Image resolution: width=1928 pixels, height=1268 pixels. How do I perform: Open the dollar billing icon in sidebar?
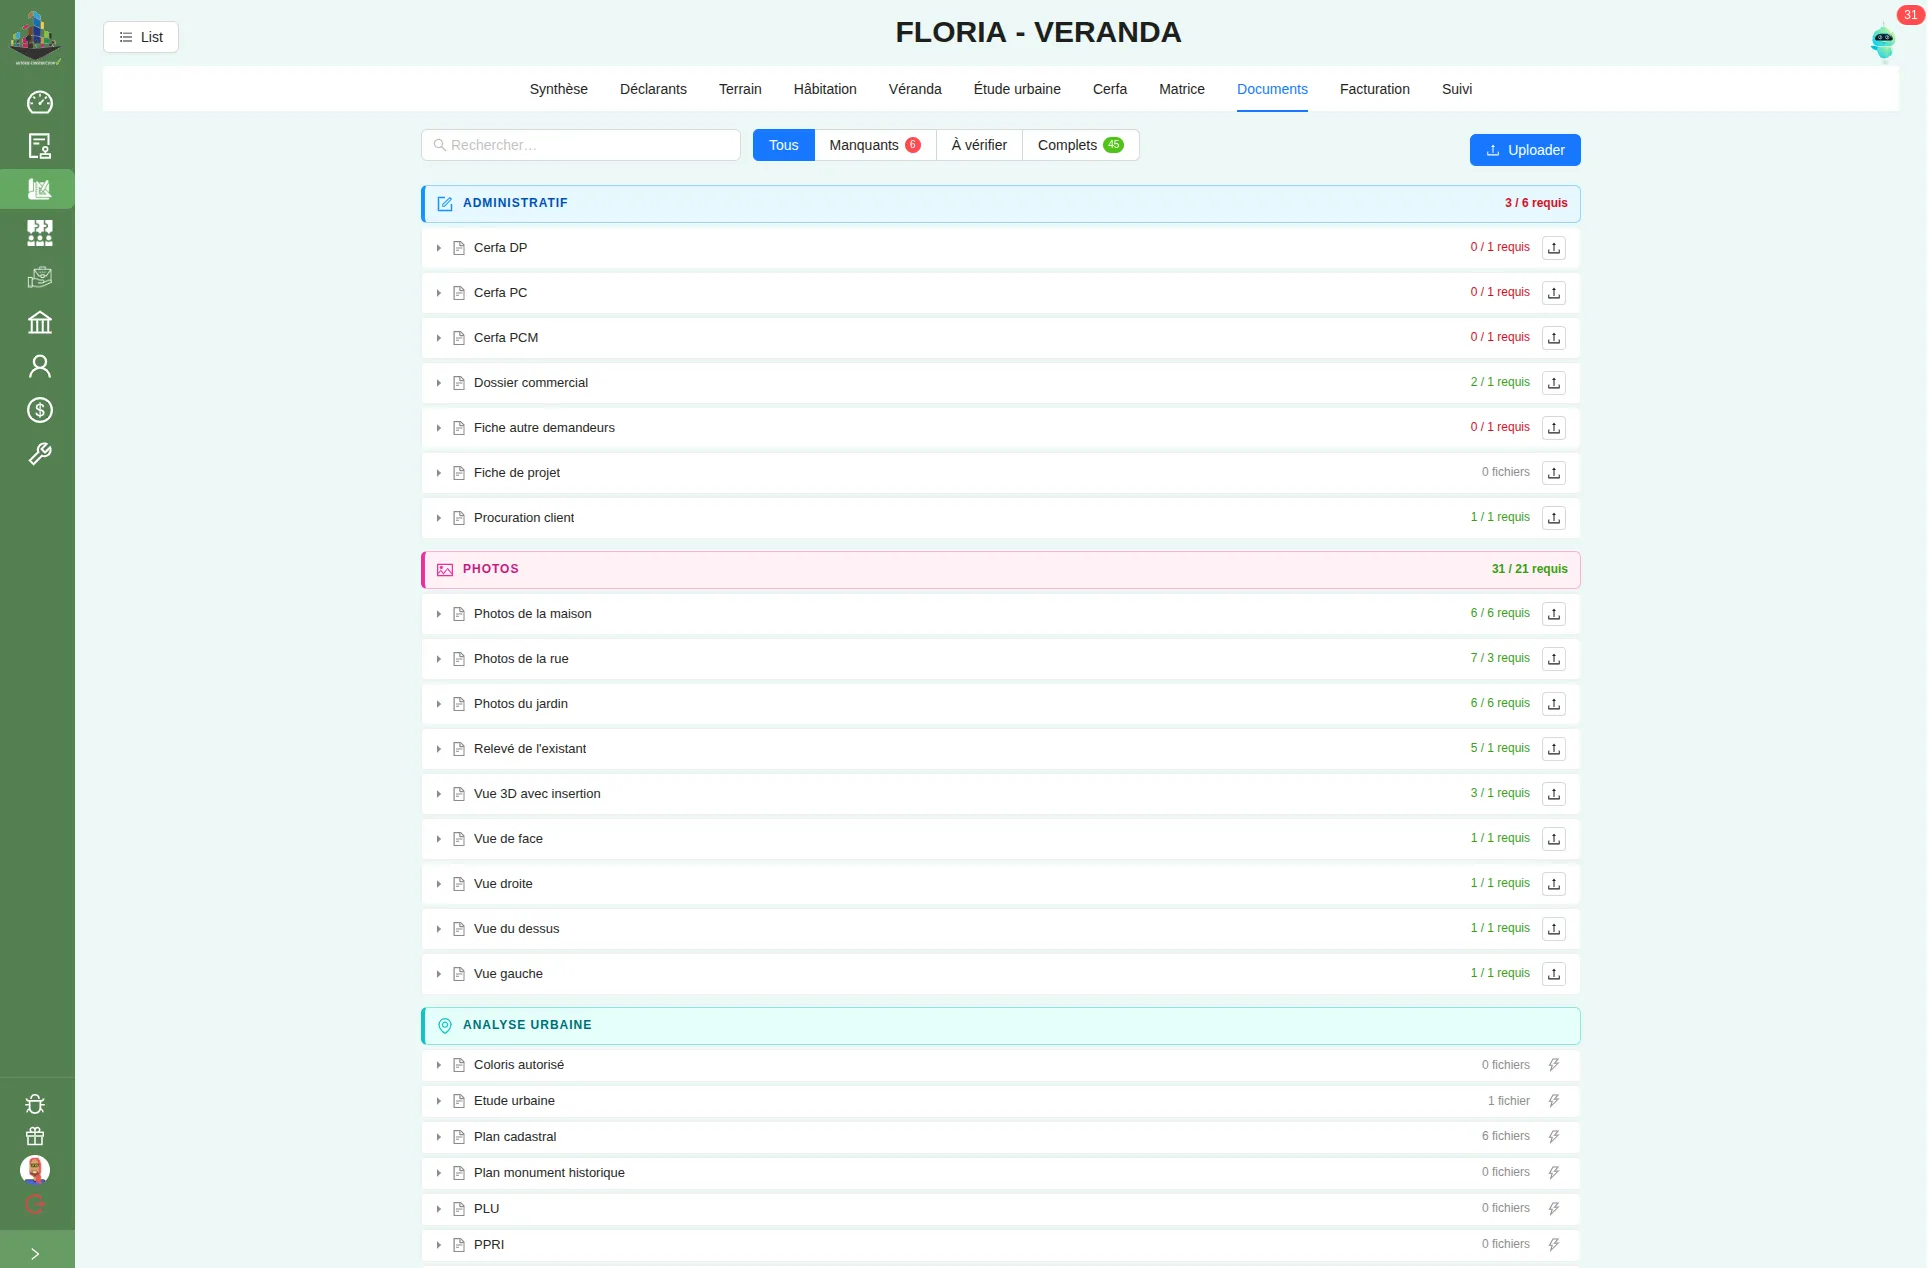(40, 410)
